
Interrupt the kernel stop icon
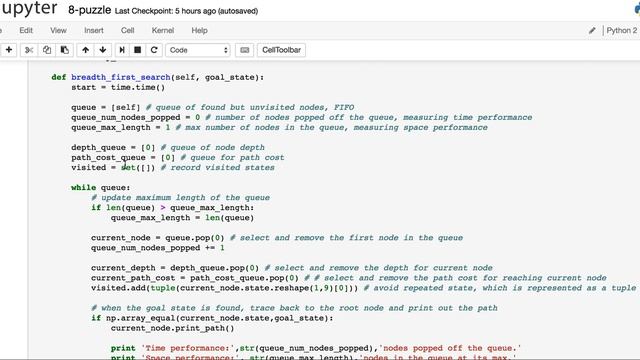(138, 50)
